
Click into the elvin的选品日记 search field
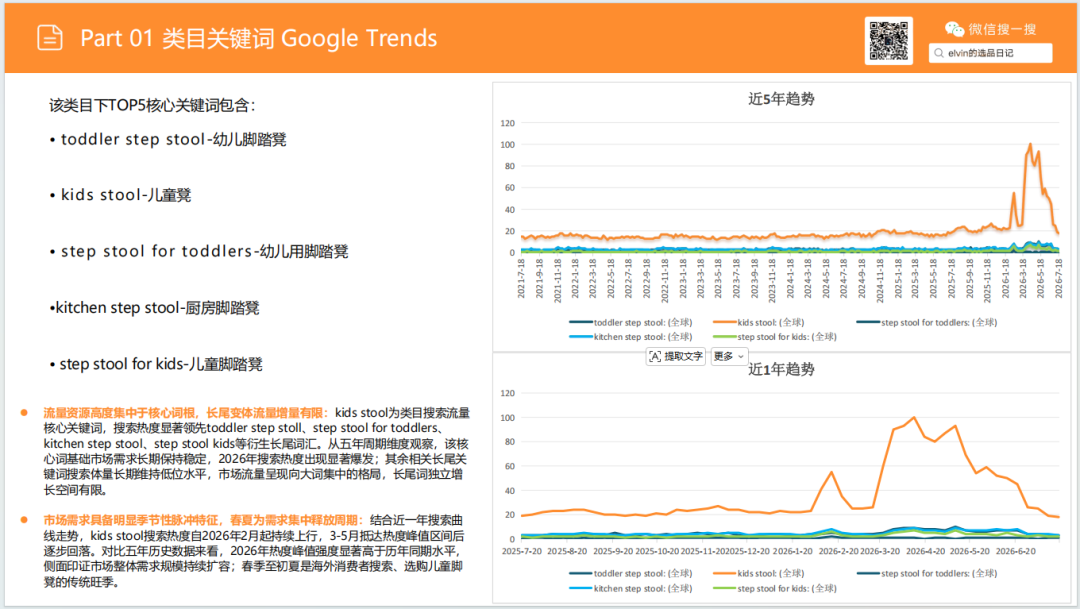tap(990, 53)
